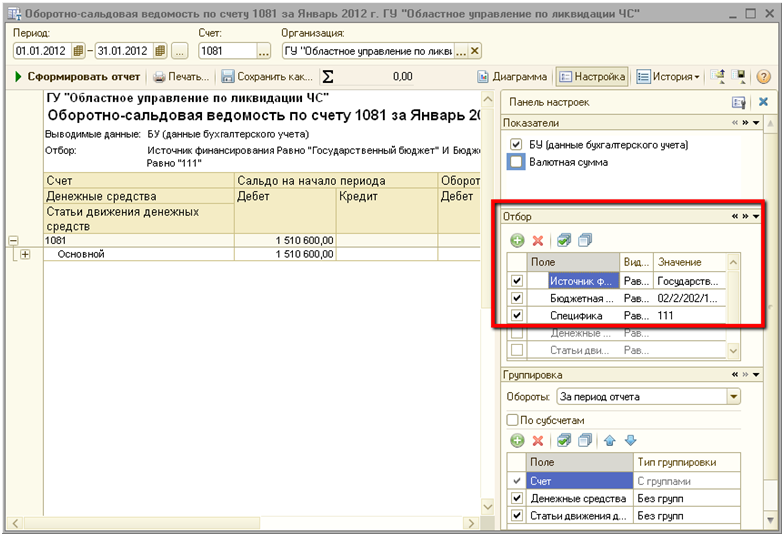This screenshot has width=784, height=536.
Task: Expand the Основной row in report
Action: point(25,254)
